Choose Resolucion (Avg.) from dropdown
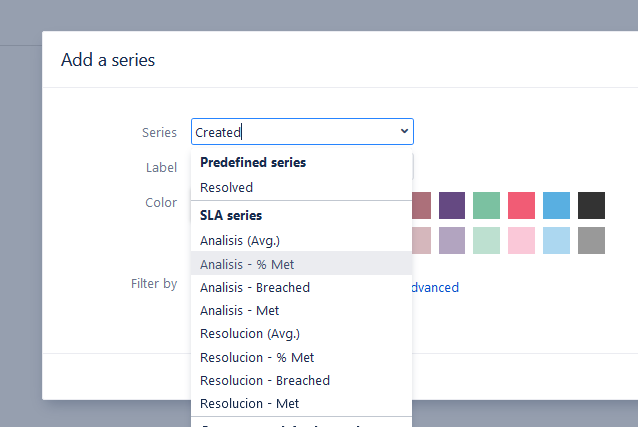The image size is (638, 427). [x=250, y=333]
